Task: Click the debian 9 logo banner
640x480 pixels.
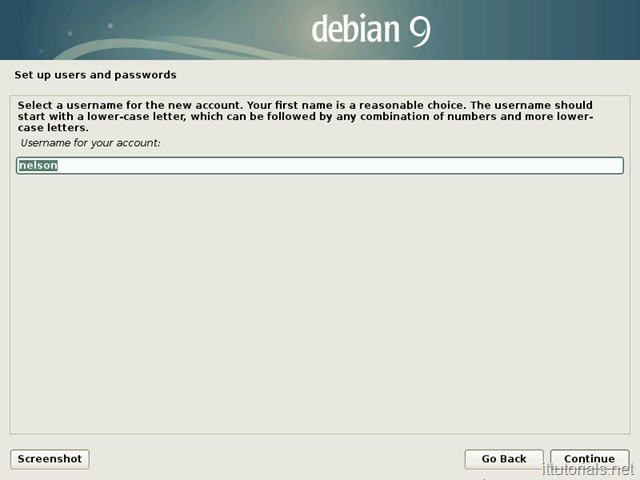Action: [320, 30]
